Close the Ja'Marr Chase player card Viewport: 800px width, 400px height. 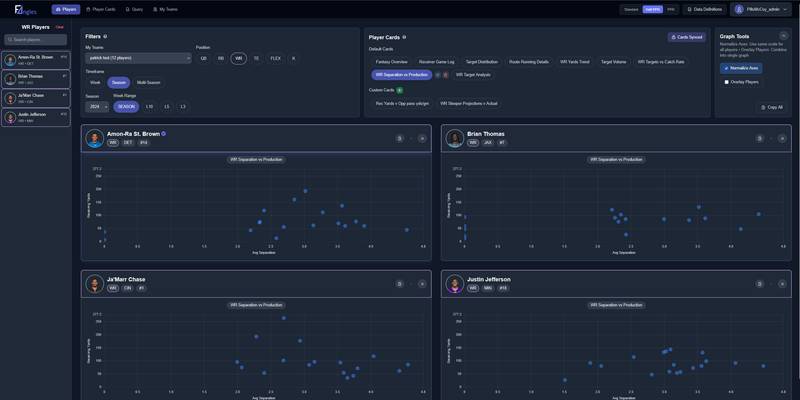(422, 284)
